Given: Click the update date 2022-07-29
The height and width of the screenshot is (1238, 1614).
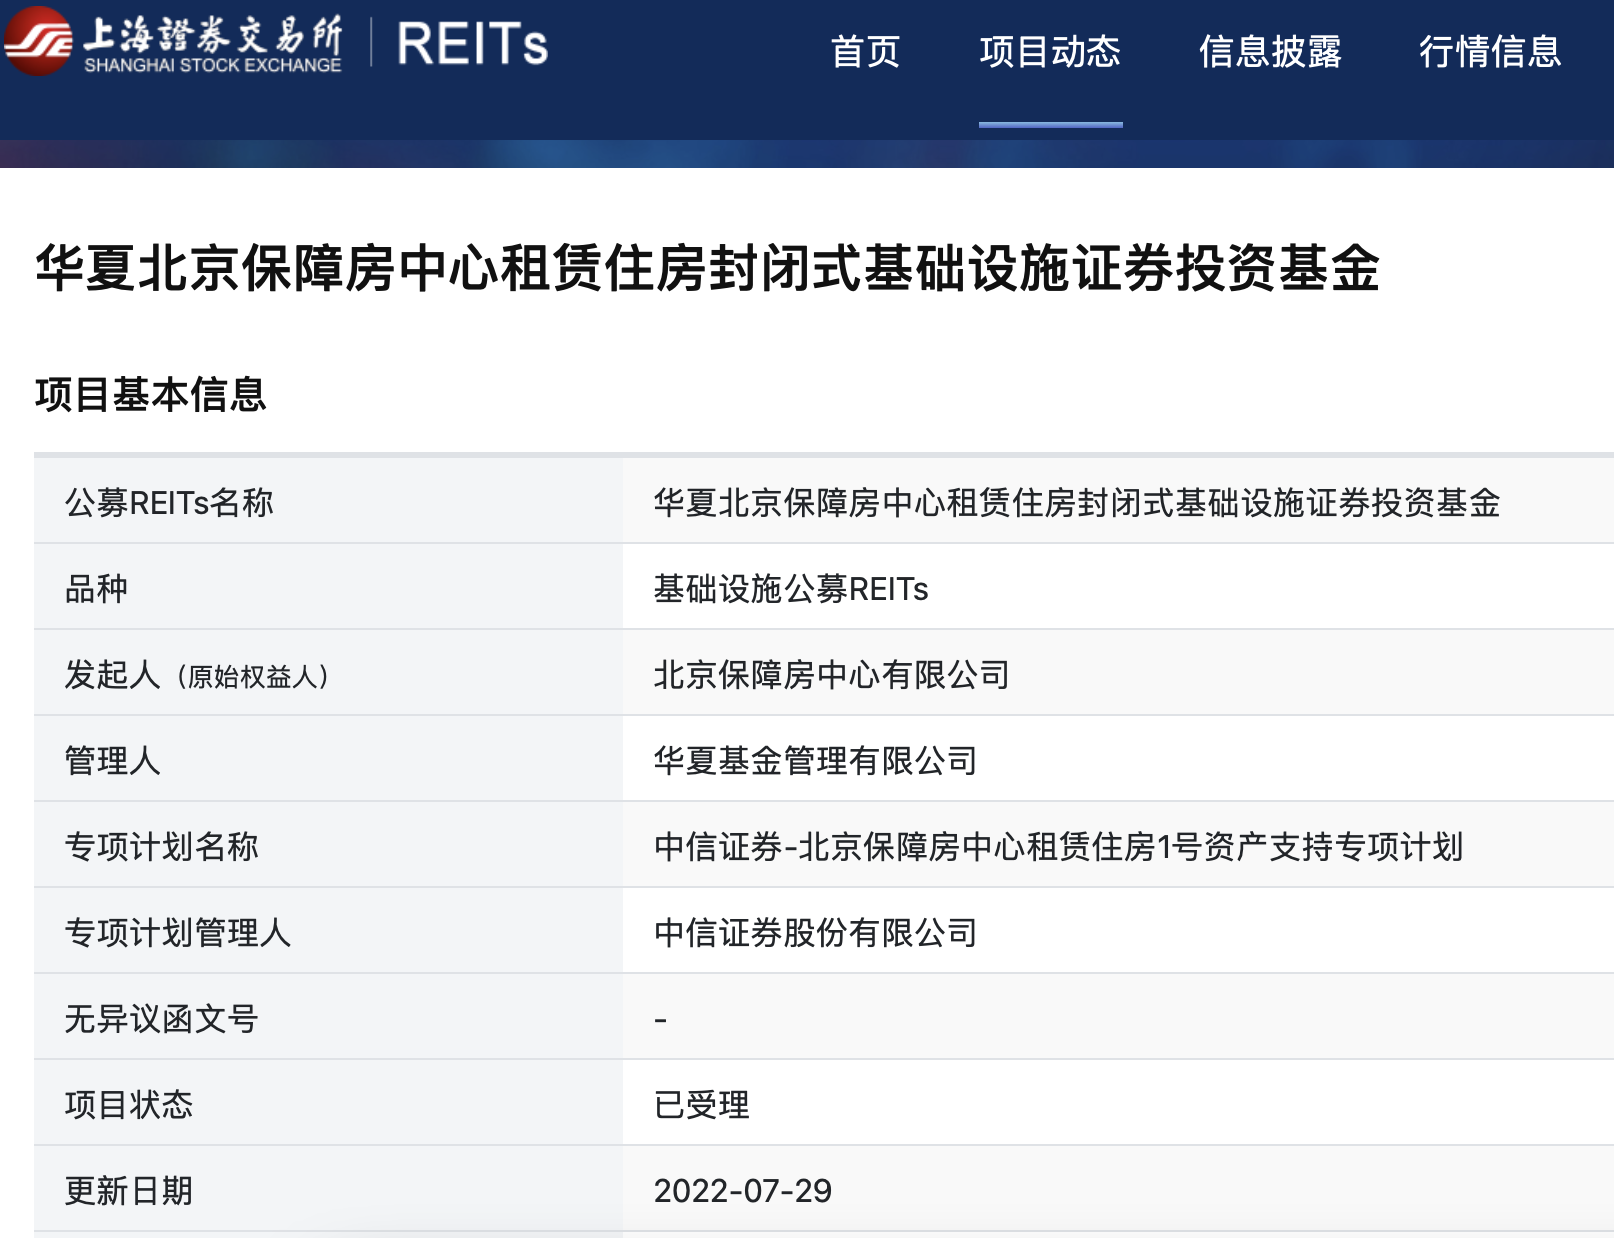Looking at the screenshot, I should coord(742,1191).
